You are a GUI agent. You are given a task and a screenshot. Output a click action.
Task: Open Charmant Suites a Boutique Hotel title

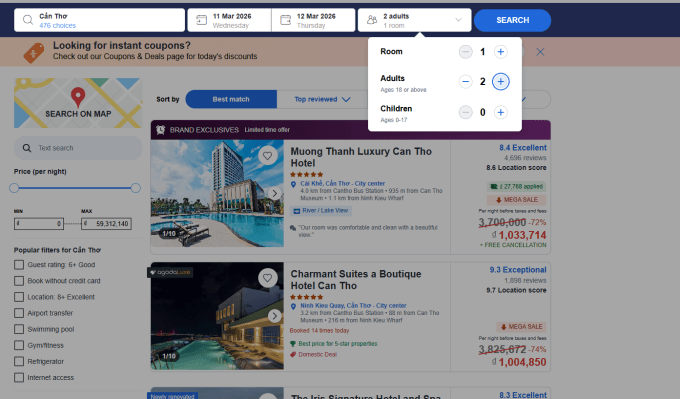tap(356, 280)
